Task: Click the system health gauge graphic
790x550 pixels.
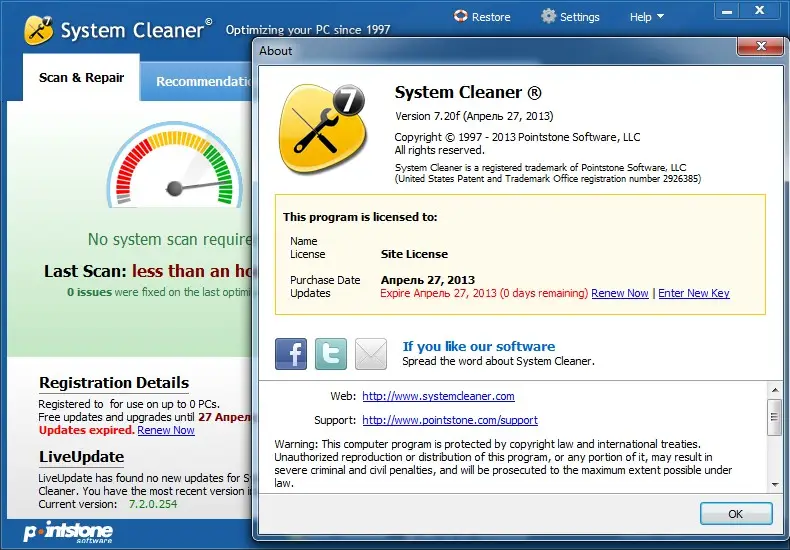Action: [174, 165]
